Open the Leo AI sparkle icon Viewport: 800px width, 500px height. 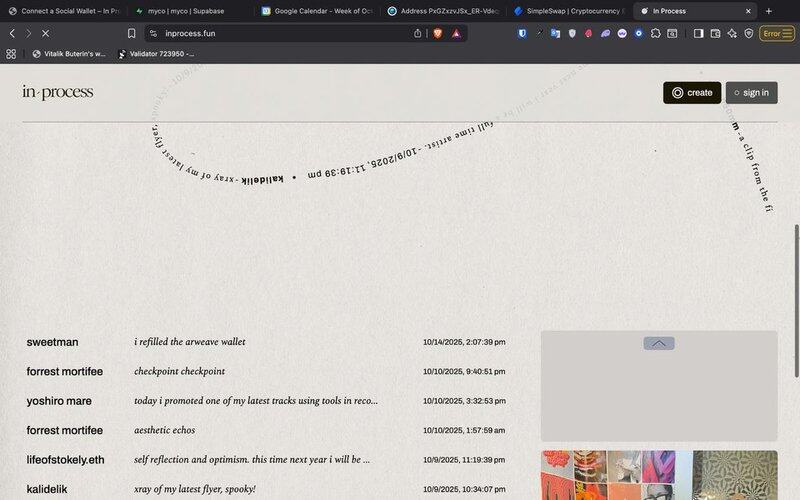click(x=732, y=33)
